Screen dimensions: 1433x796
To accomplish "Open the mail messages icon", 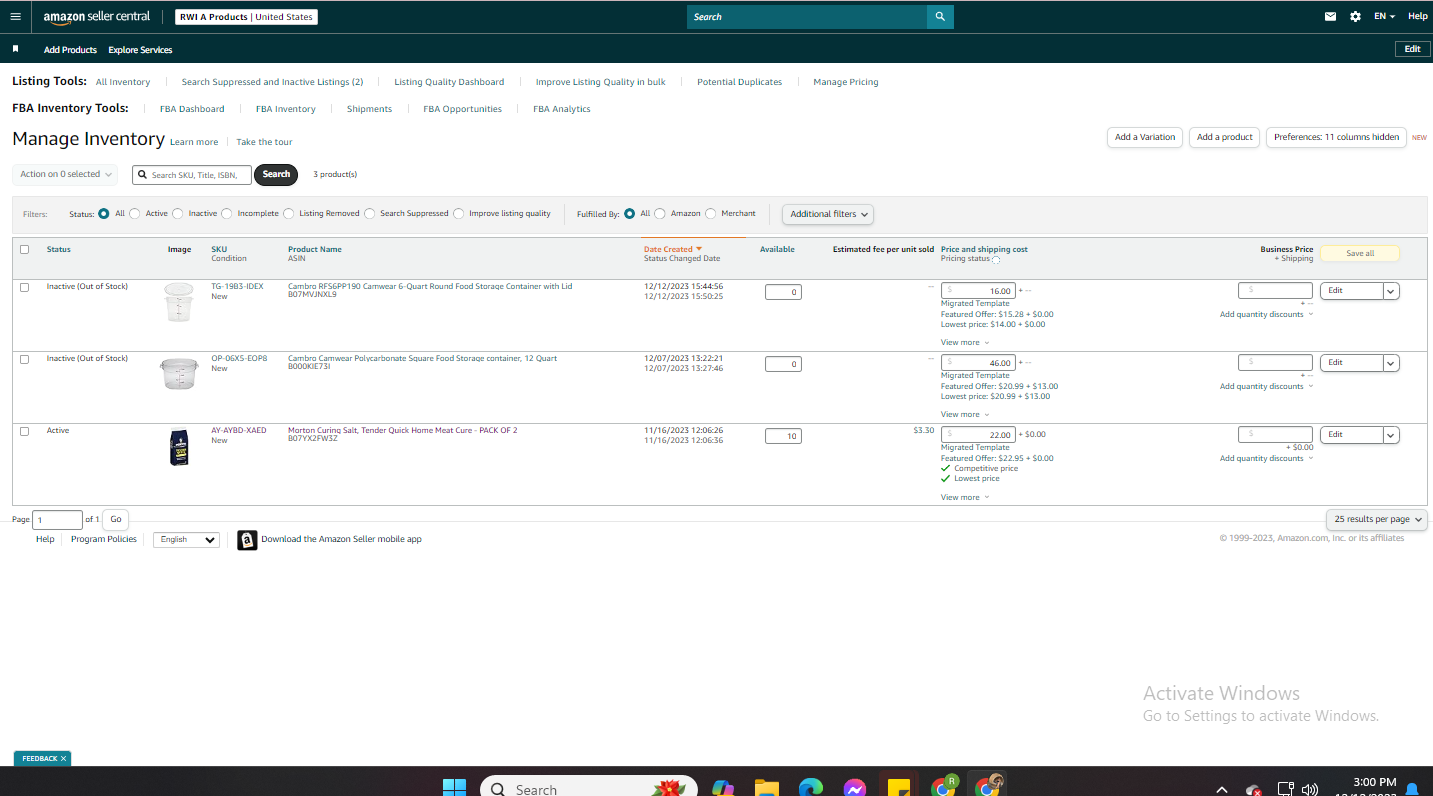I will point(1330,17).
